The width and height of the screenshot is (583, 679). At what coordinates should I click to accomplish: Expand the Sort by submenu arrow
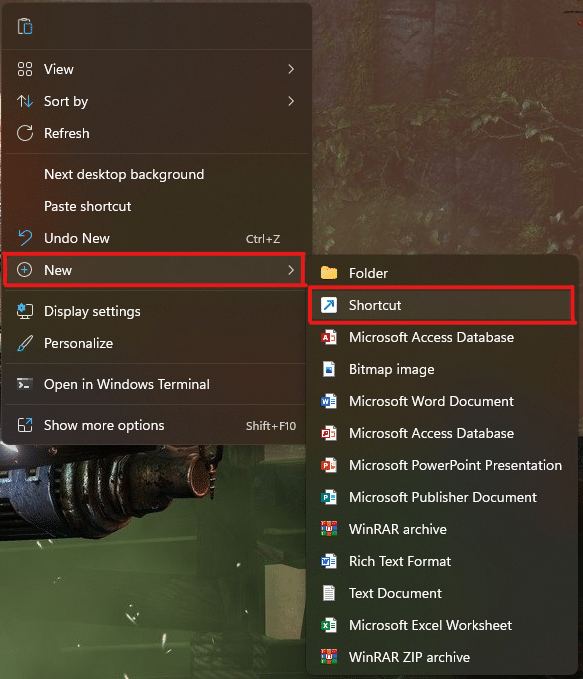pyautogui.click(x=291, y=101)
